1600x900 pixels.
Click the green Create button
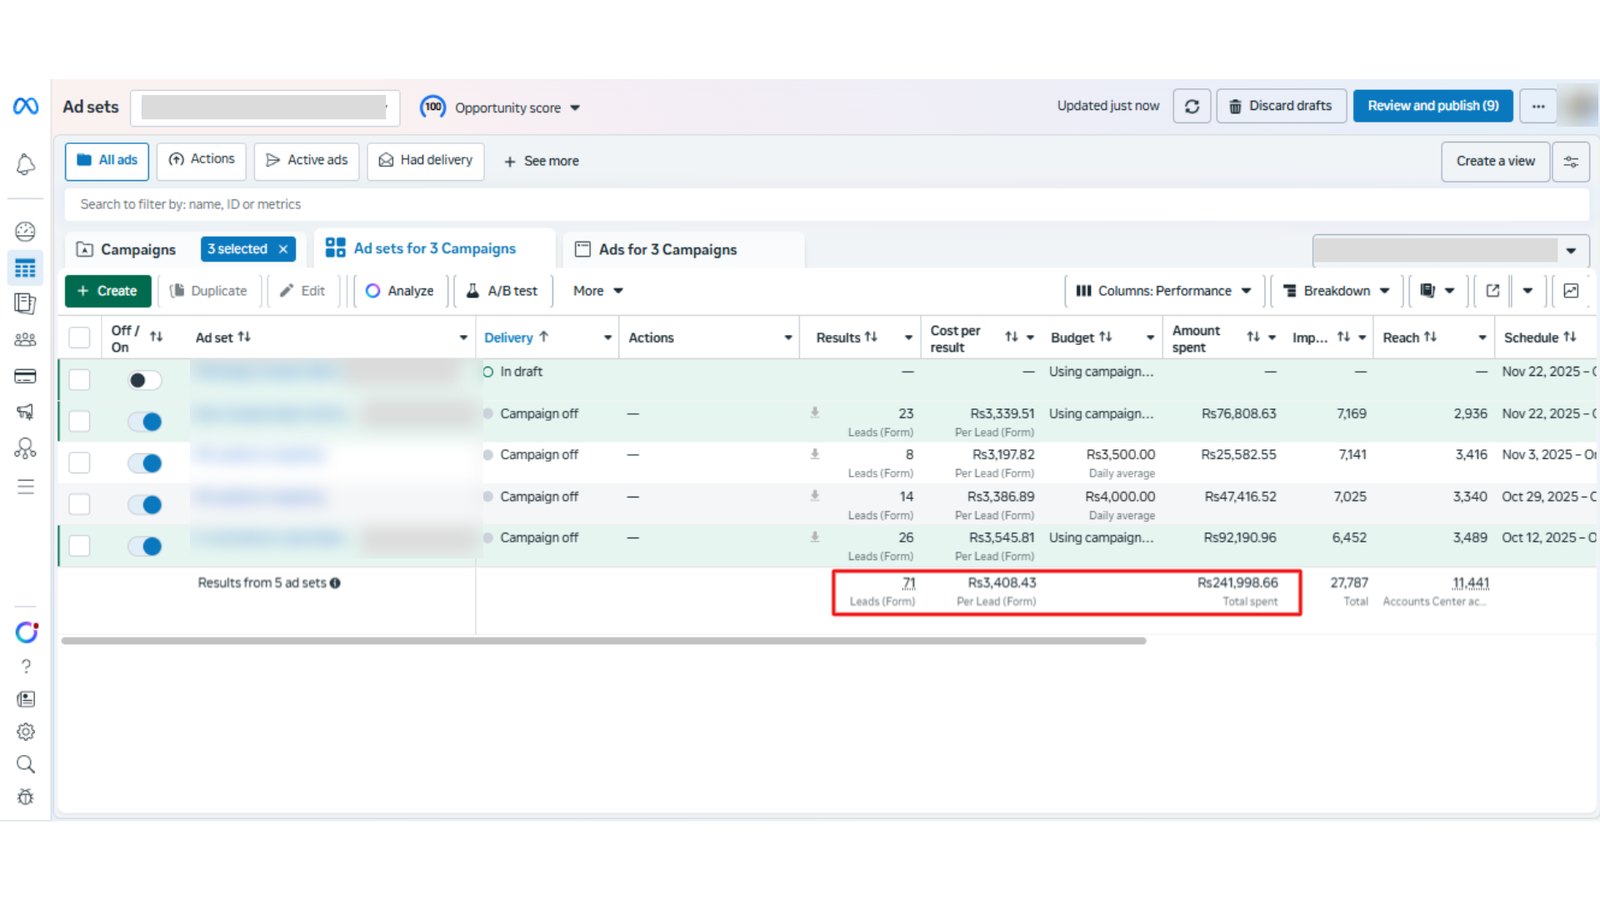[108, 291]
